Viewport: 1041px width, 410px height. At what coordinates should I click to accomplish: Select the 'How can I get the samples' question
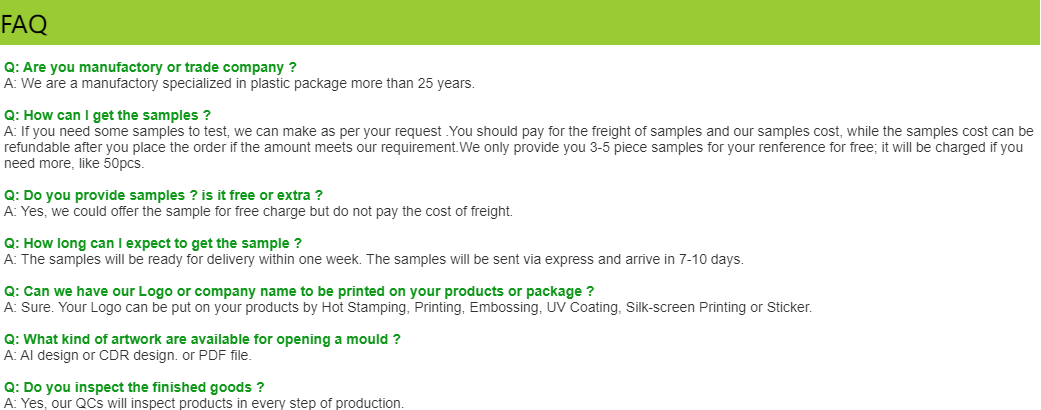point(108,115)
